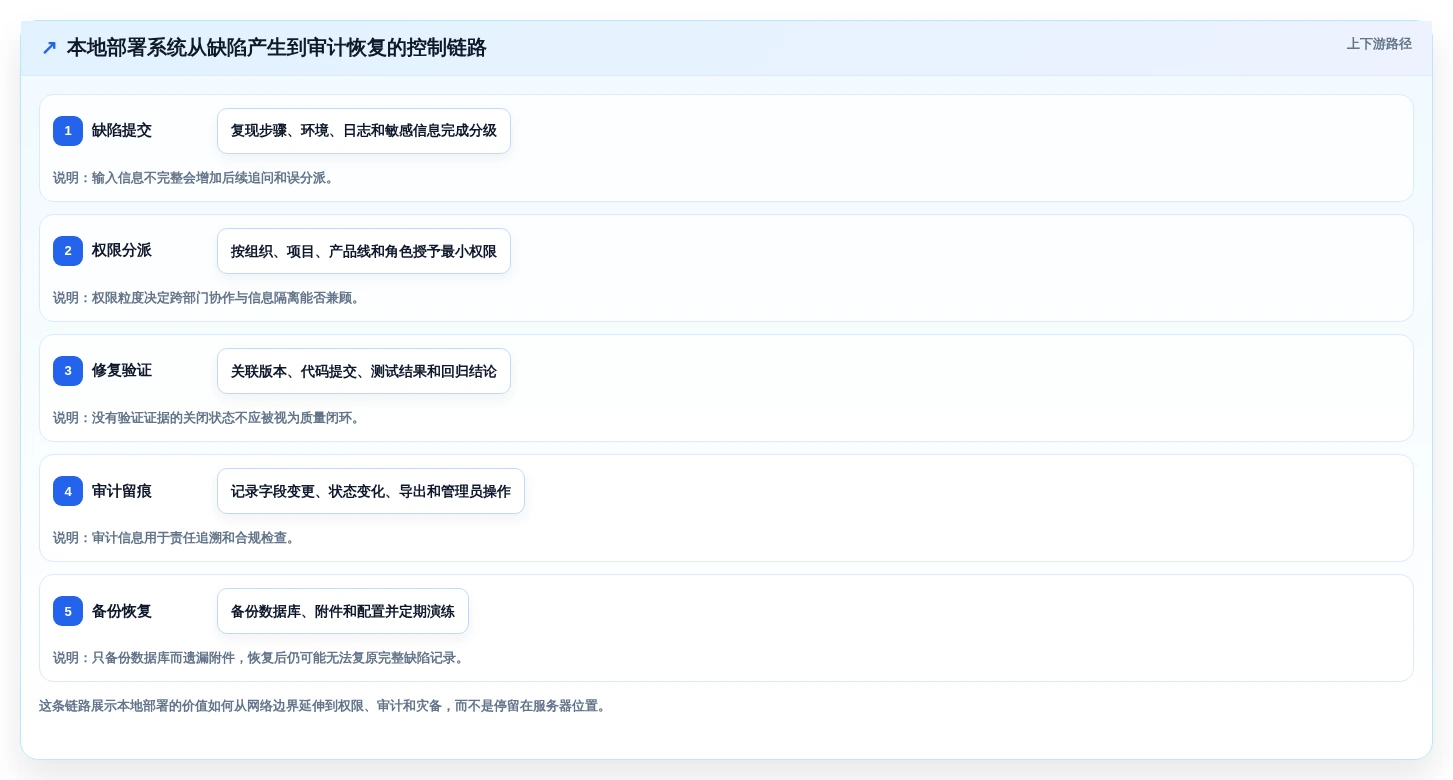Screen dimensions: 1453x780
Task: Click the arrow icon beside the title
Action: click(x=49, y=48)
